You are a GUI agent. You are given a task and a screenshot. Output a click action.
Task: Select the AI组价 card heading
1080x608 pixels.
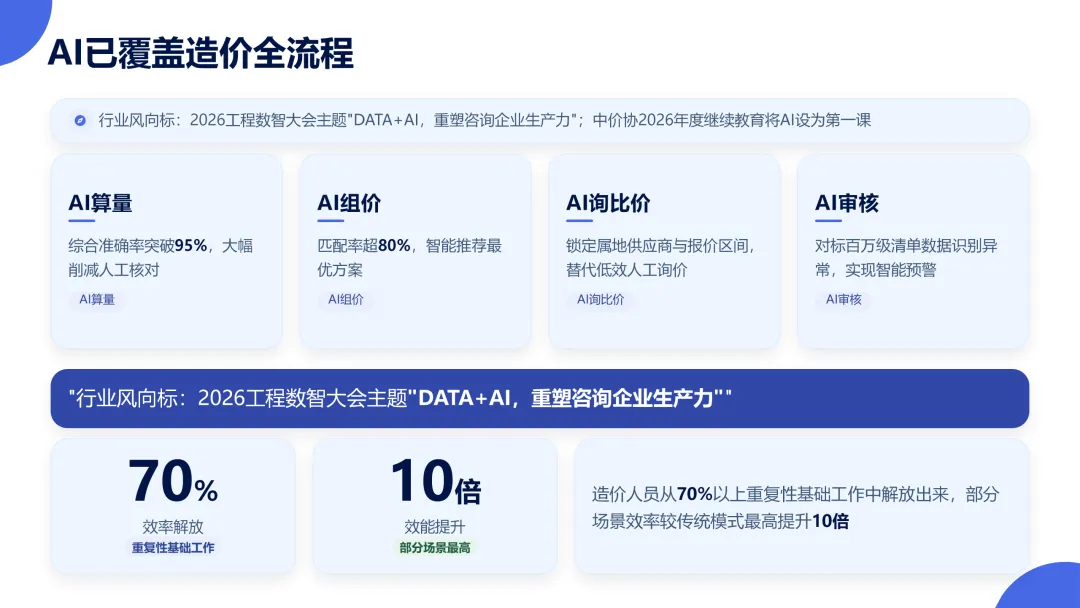(349, 203)
